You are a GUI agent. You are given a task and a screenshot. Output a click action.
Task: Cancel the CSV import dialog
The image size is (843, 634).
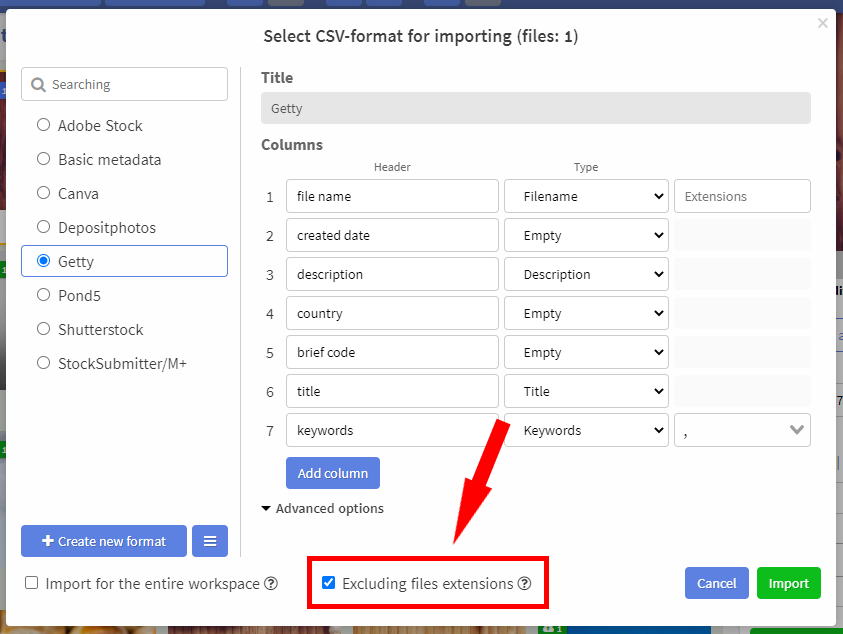[717, 583]
